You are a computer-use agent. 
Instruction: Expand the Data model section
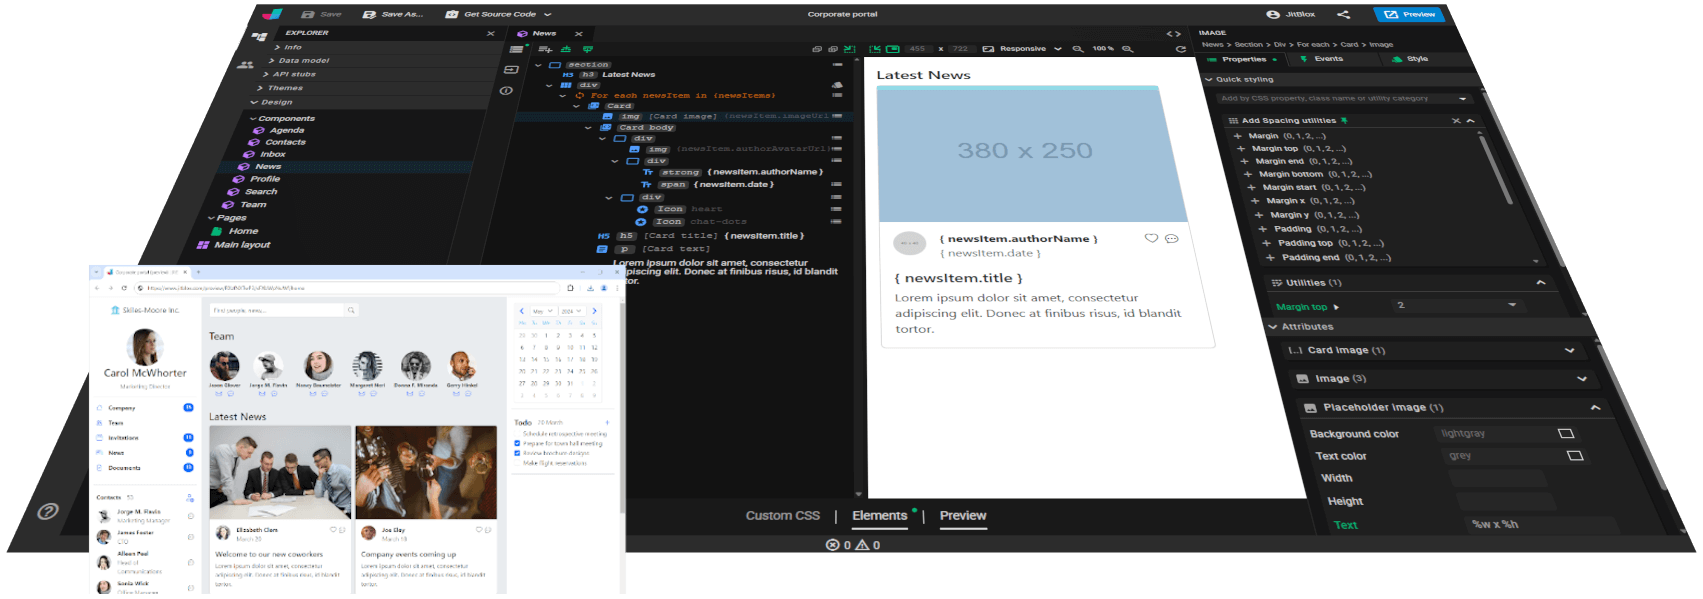[x=272, y=61]
